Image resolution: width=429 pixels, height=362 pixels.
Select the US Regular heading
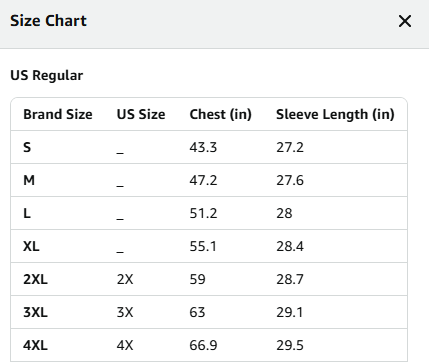pyautogui.click(x=47, y=75)
